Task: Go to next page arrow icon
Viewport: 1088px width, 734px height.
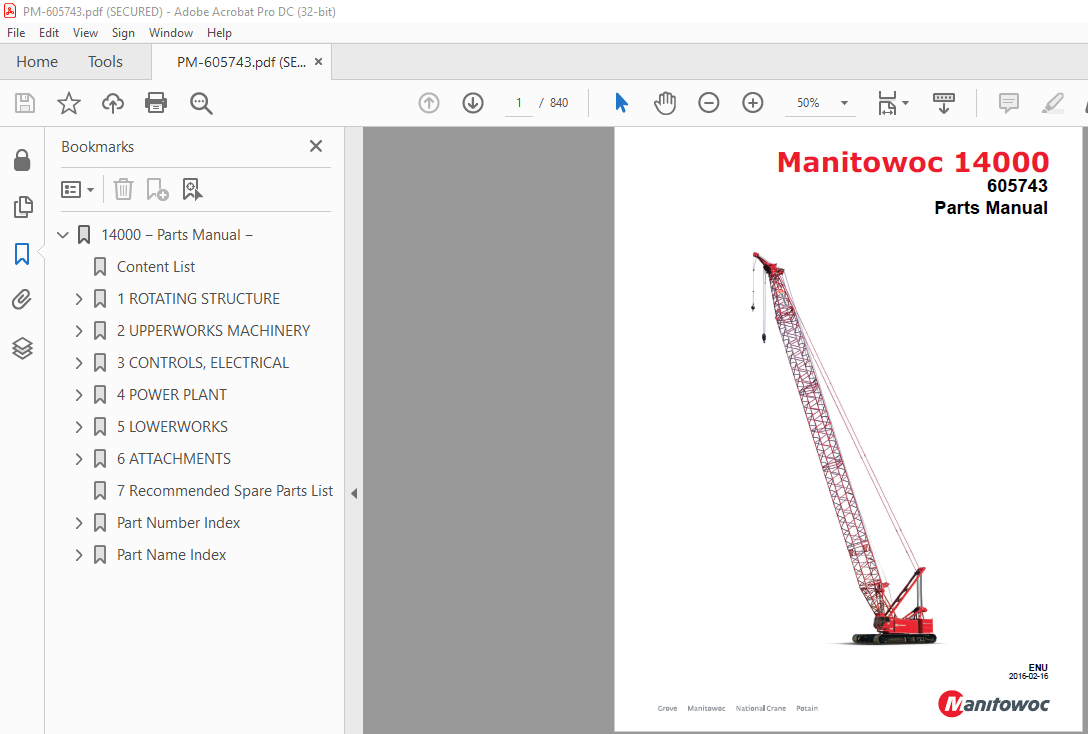Action: point(473,103)
